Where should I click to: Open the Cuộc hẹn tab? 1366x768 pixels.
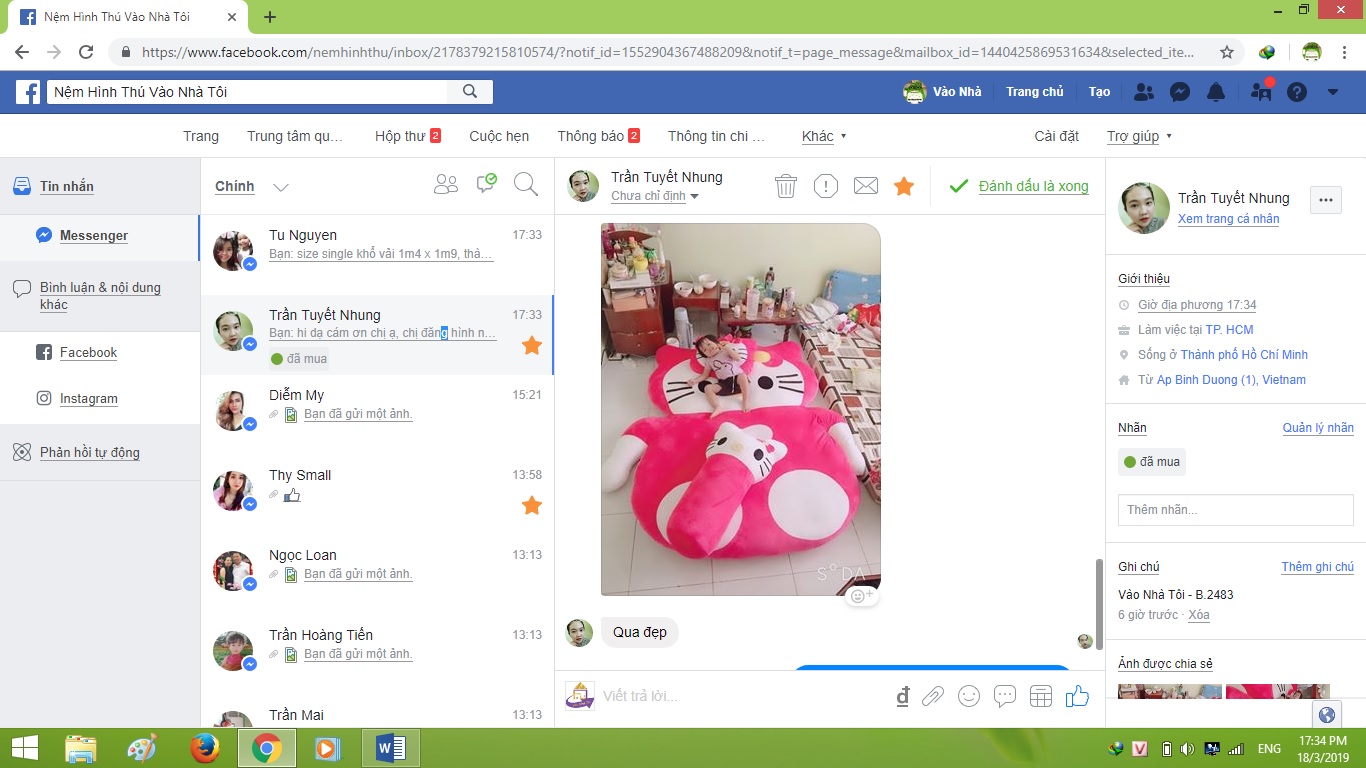[499, 136]
